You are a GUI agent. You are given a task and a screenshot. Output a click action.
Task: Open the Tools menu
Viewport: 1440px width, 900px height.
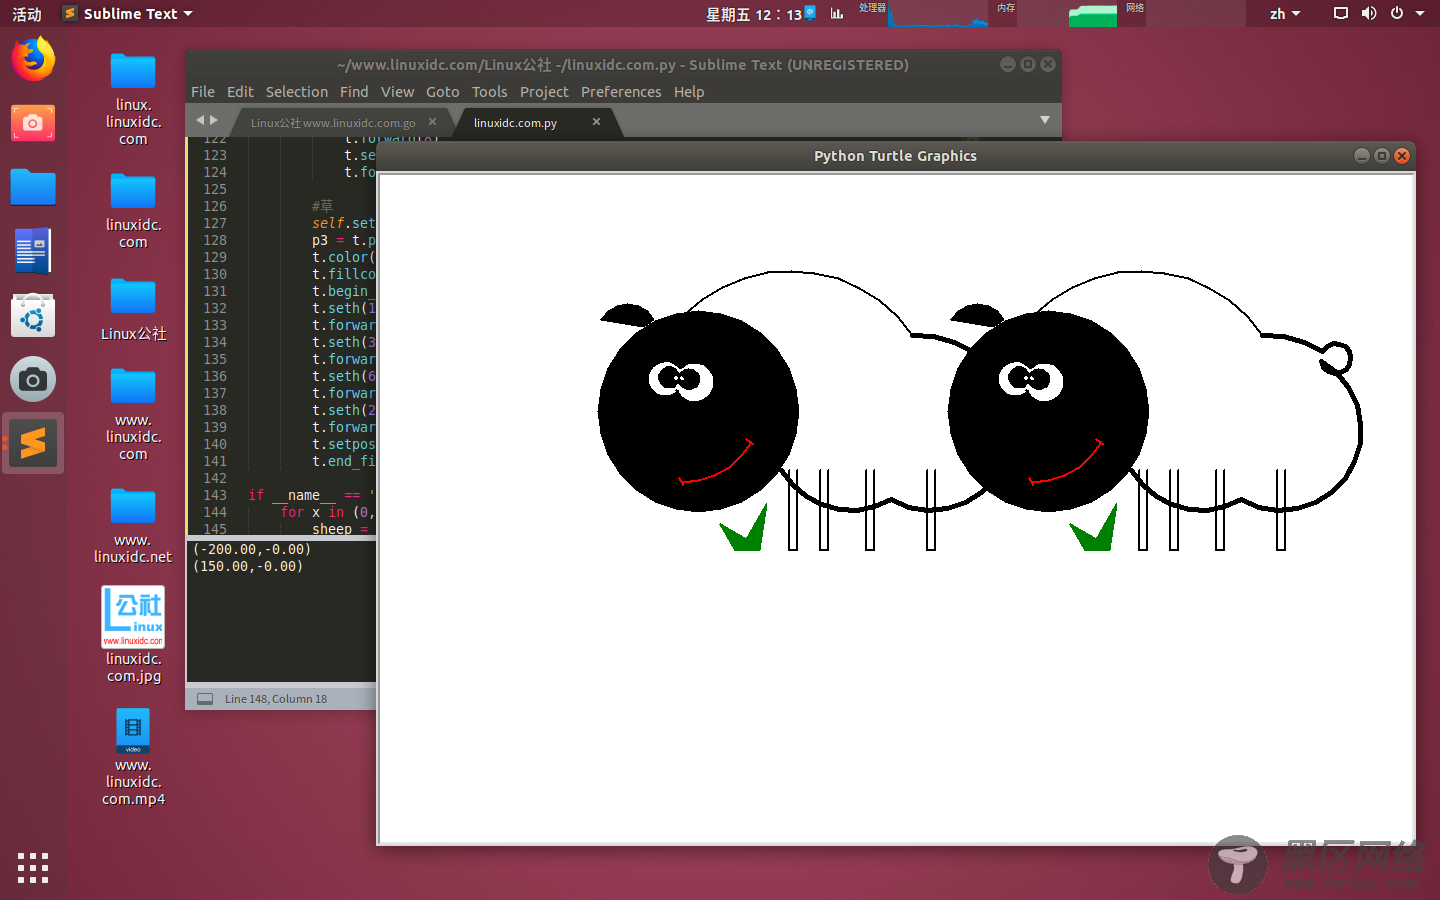tap(490, 92)
